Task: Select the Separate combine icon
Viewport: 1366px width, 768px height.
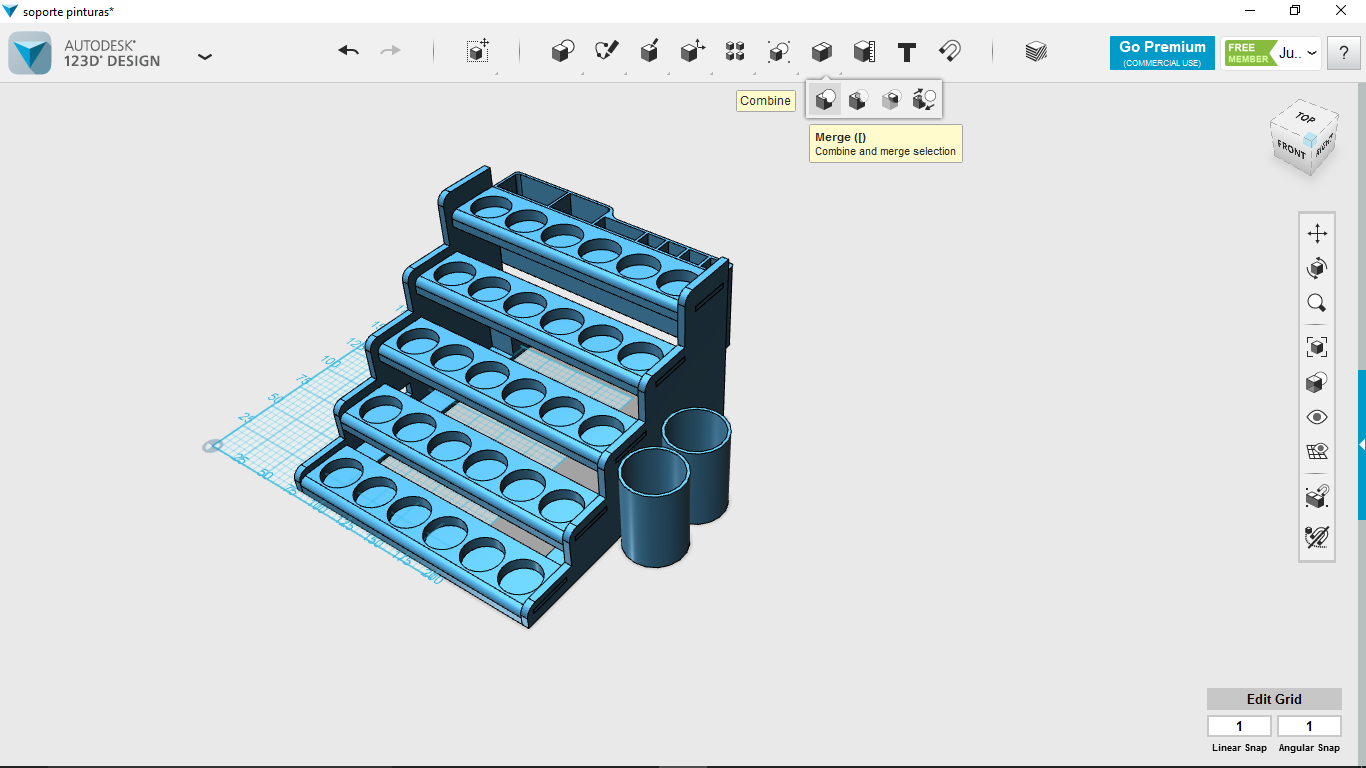Action: (924, 100)
